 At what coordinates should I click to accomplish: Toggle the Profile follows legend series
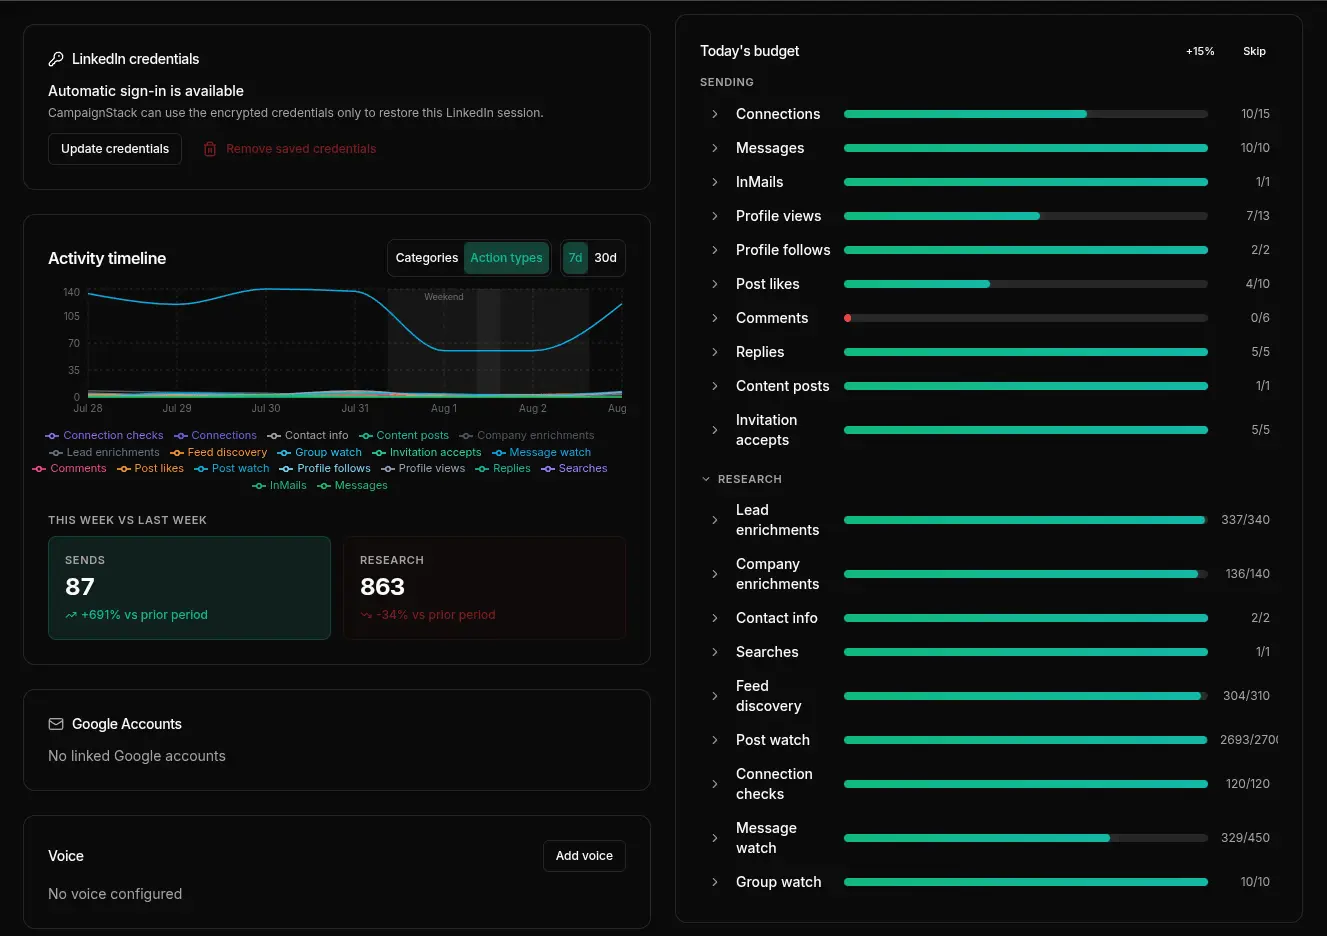coord(325,468)
